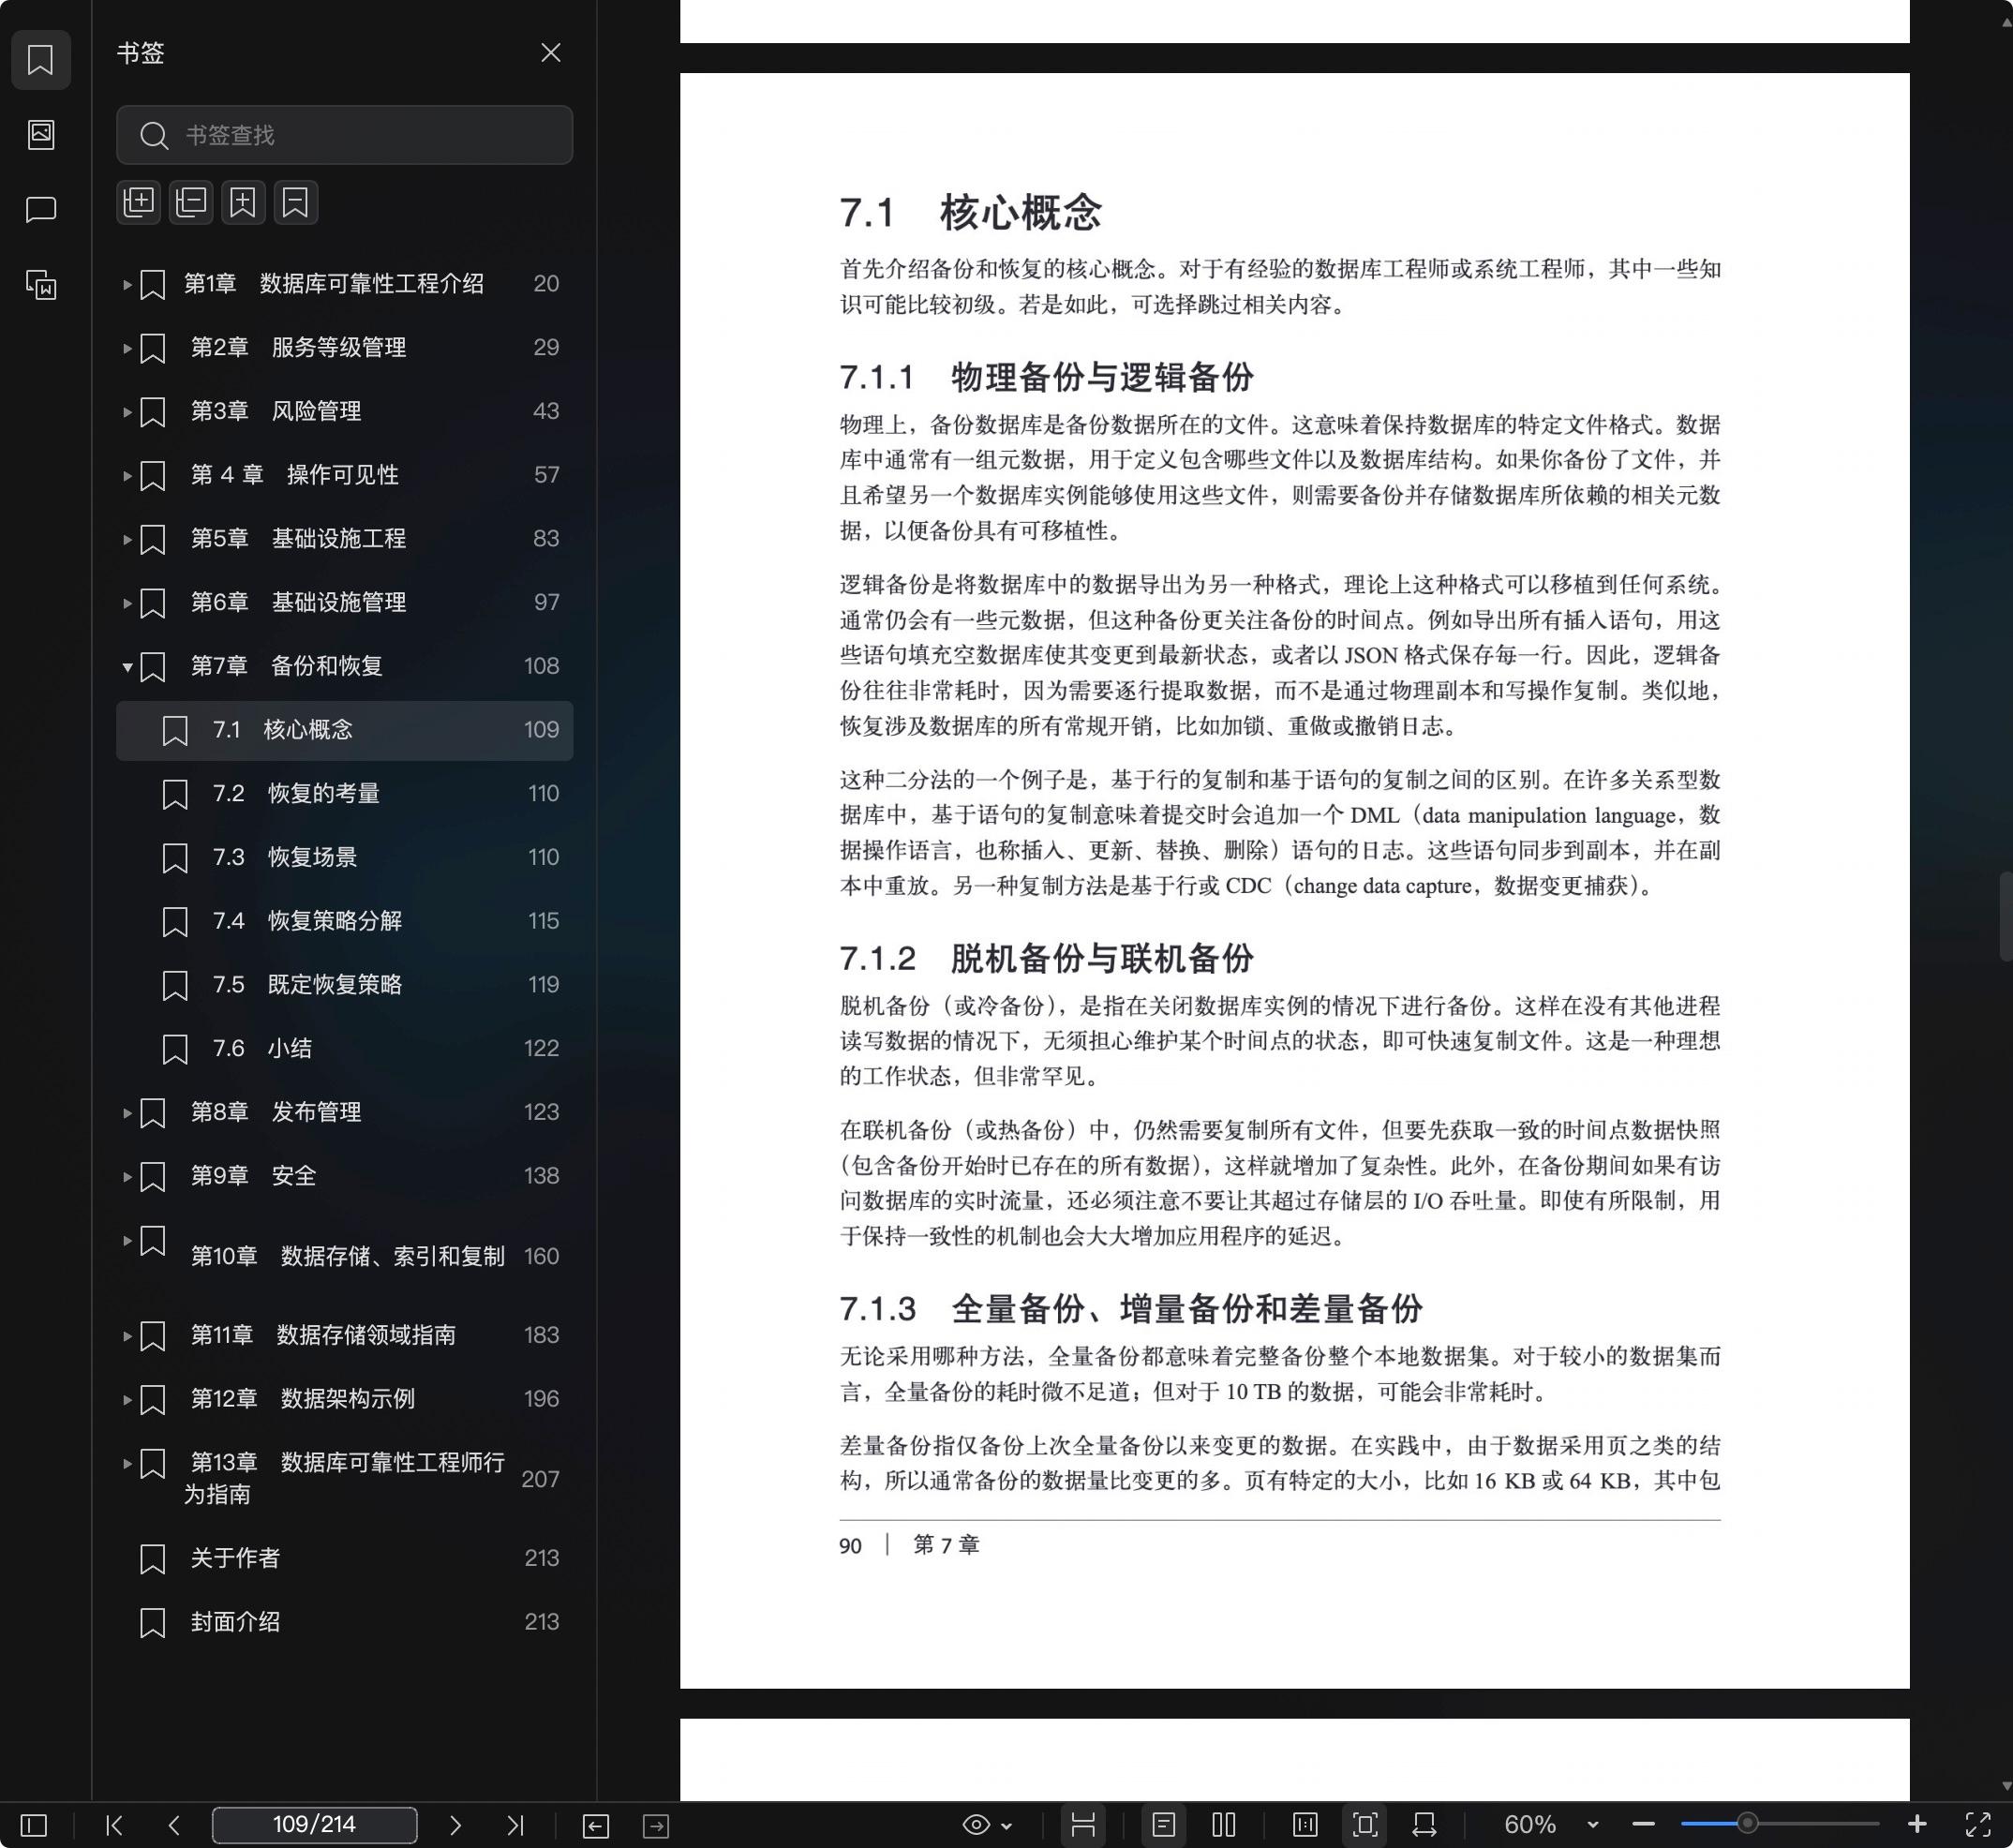2013x1848 pixels.
Task: Go to next page
Action: pyautogui.click(x=455, y=1825)
